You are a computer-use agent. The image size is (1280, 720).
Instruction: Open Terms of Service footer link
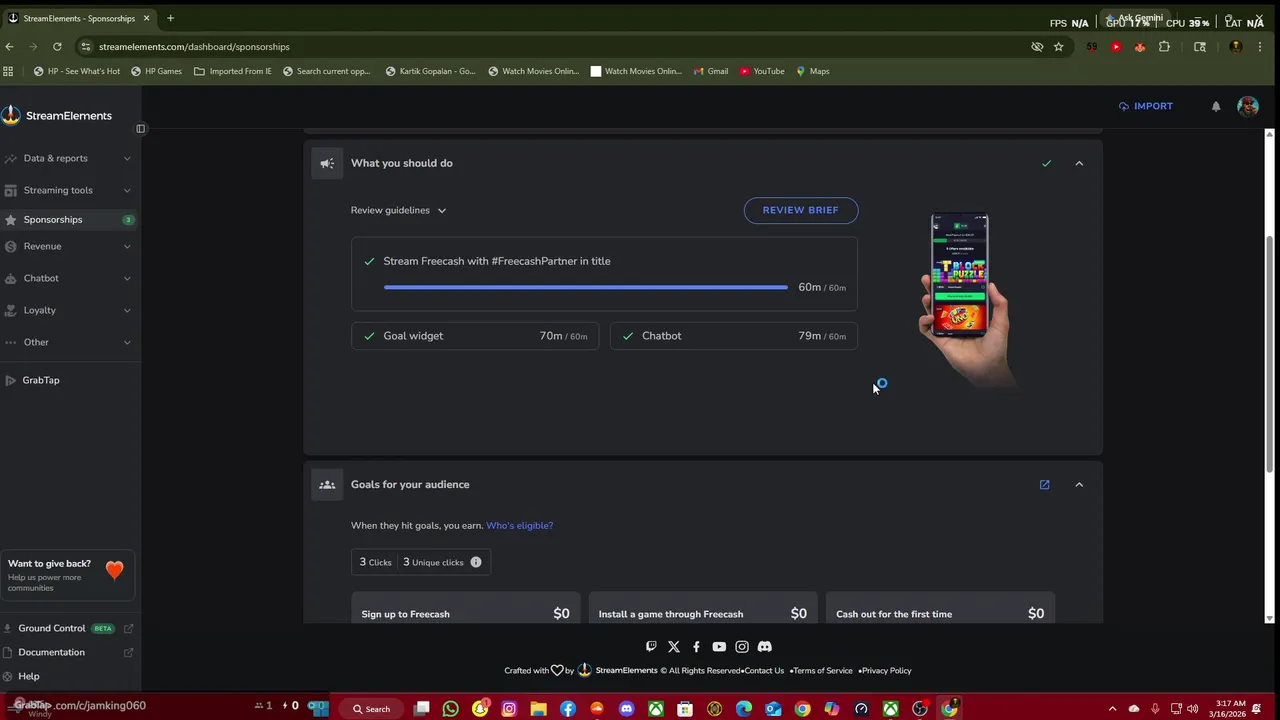click(x=823, y=671)
